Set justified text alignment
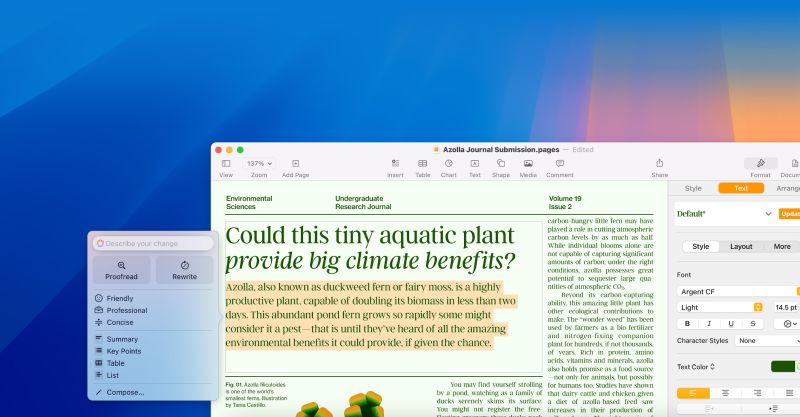The height and width of the screenshot is (417, 800). coord(789,393)
